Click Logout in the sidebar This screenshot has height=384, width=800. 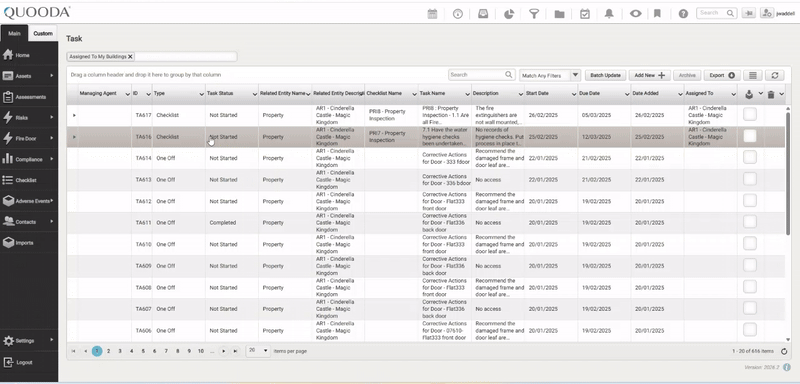29,362
